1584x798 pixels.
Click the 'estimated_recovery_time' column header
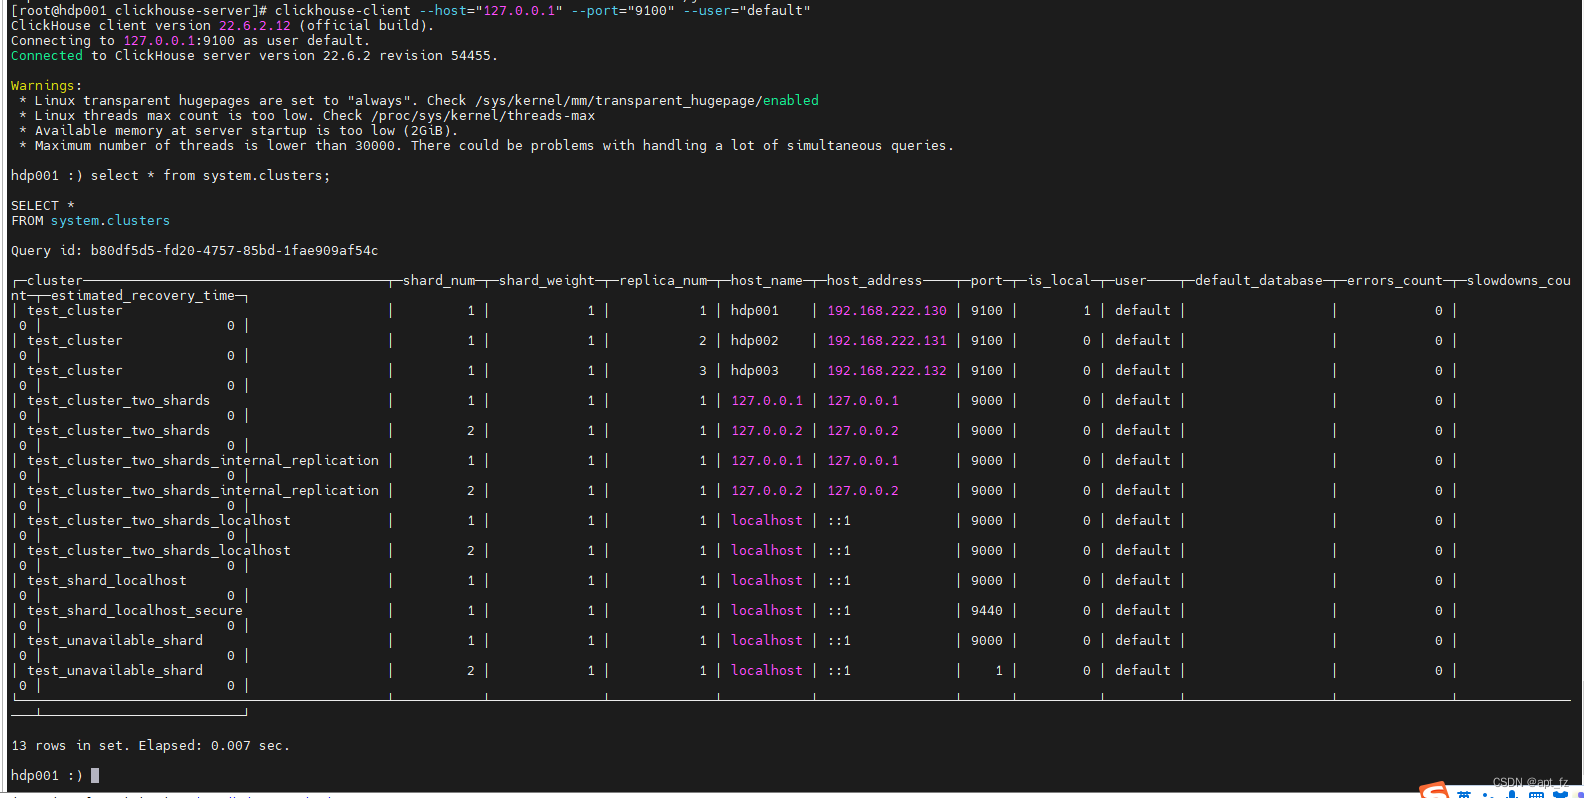[x=143, y=296]
